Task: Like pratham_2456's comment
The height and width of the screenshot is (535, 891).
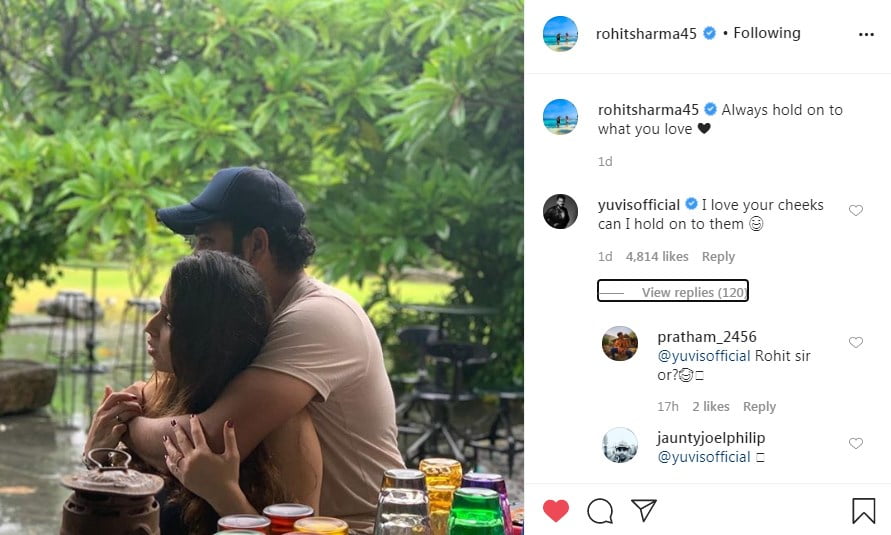Action: (856, 343)
